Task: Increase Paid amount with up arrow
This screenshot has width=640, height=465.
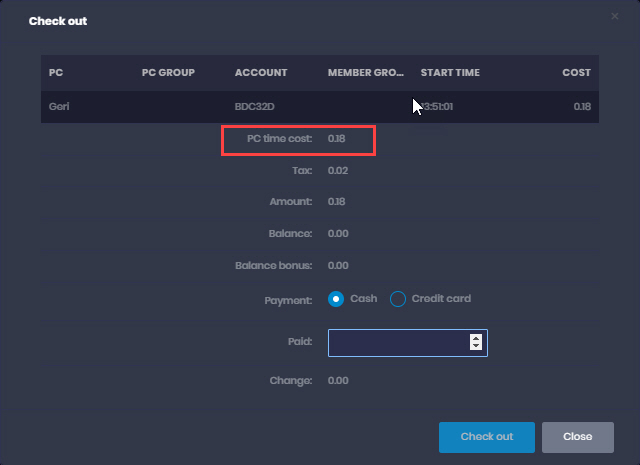Action: coord(476,338)
